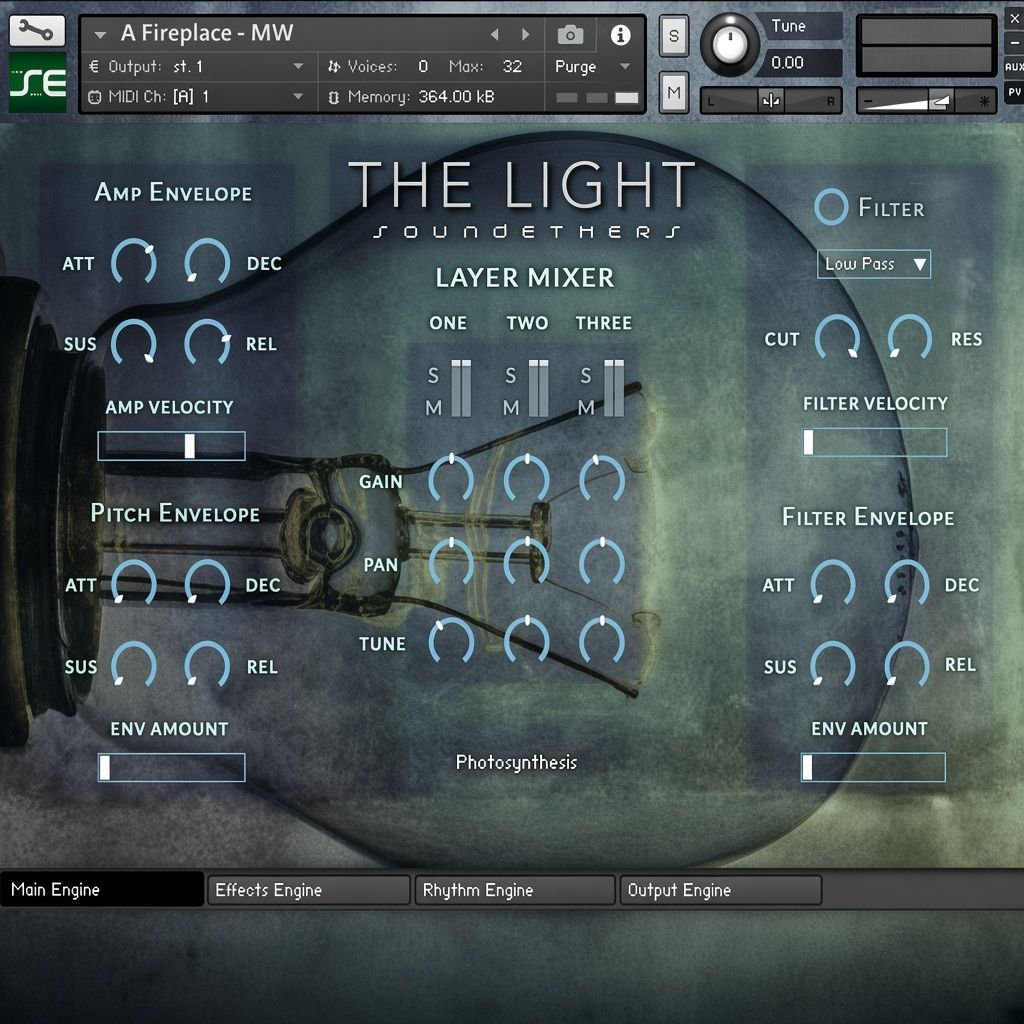Click the Filter Envelope Env Amount slider
1024x1024 pixels.
click(873, 767)
